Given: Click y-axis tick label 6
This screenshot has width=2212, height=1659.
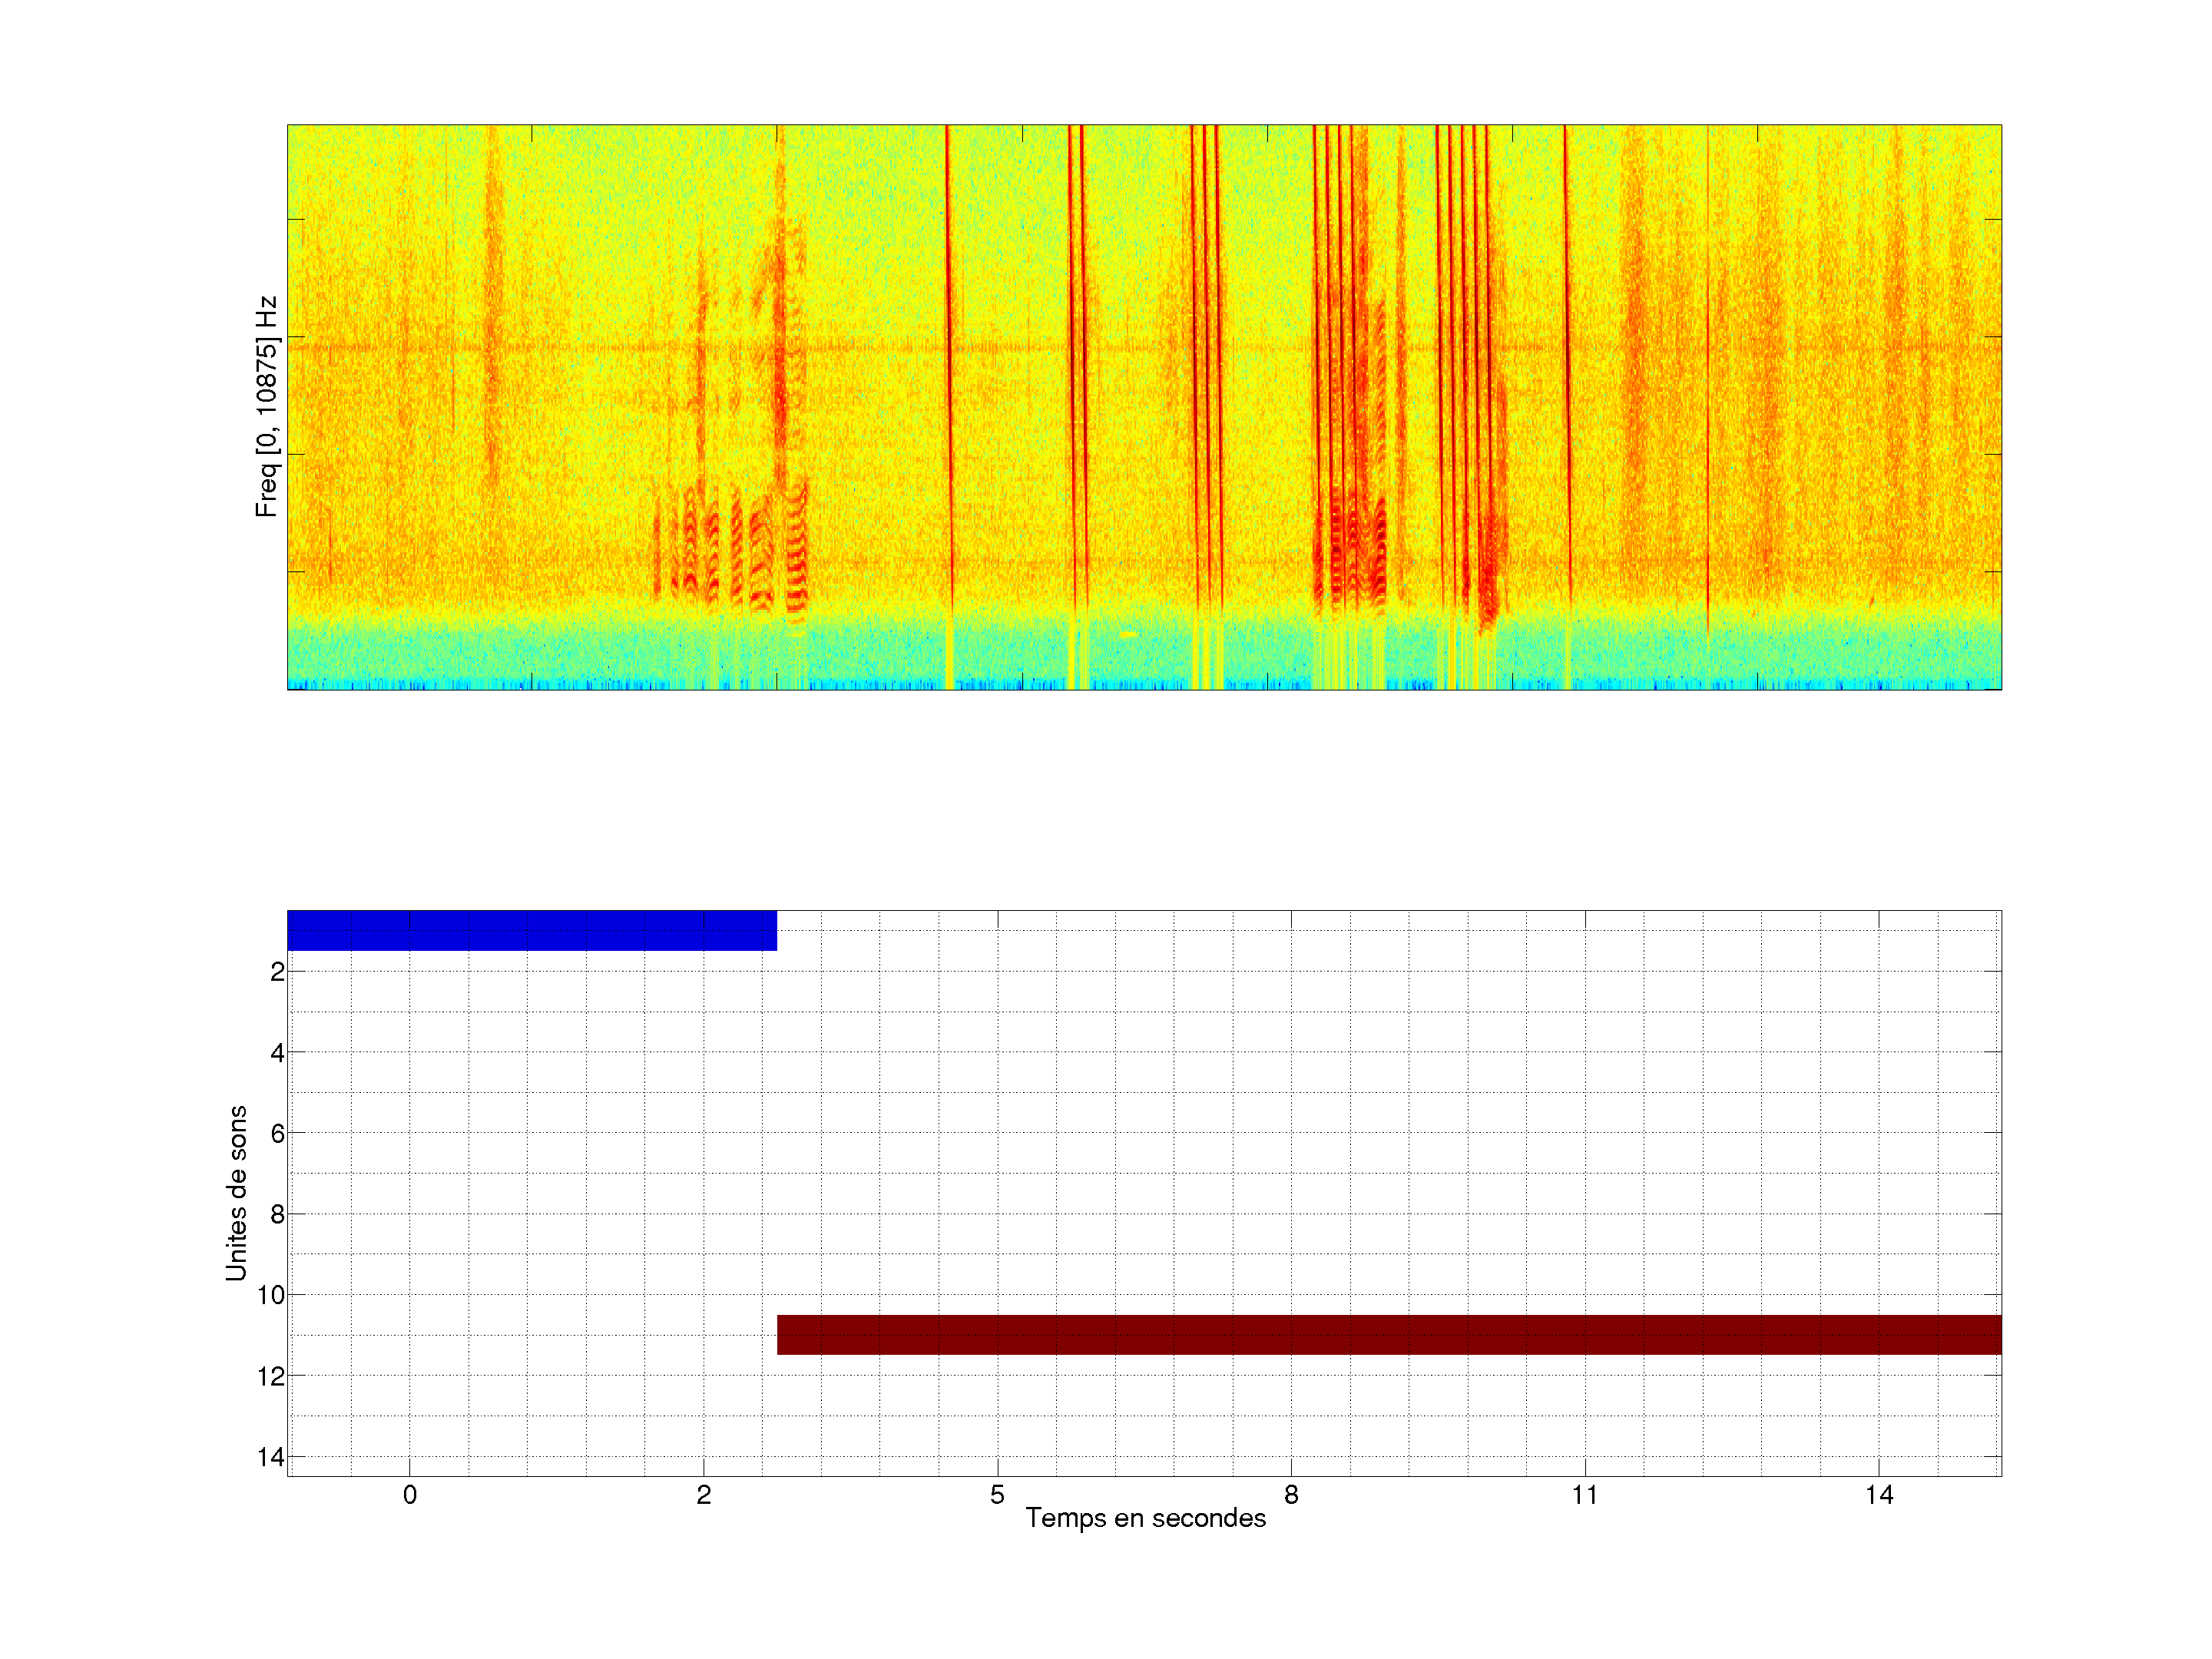Looking at the screenshot, I should click(277, 1133).
